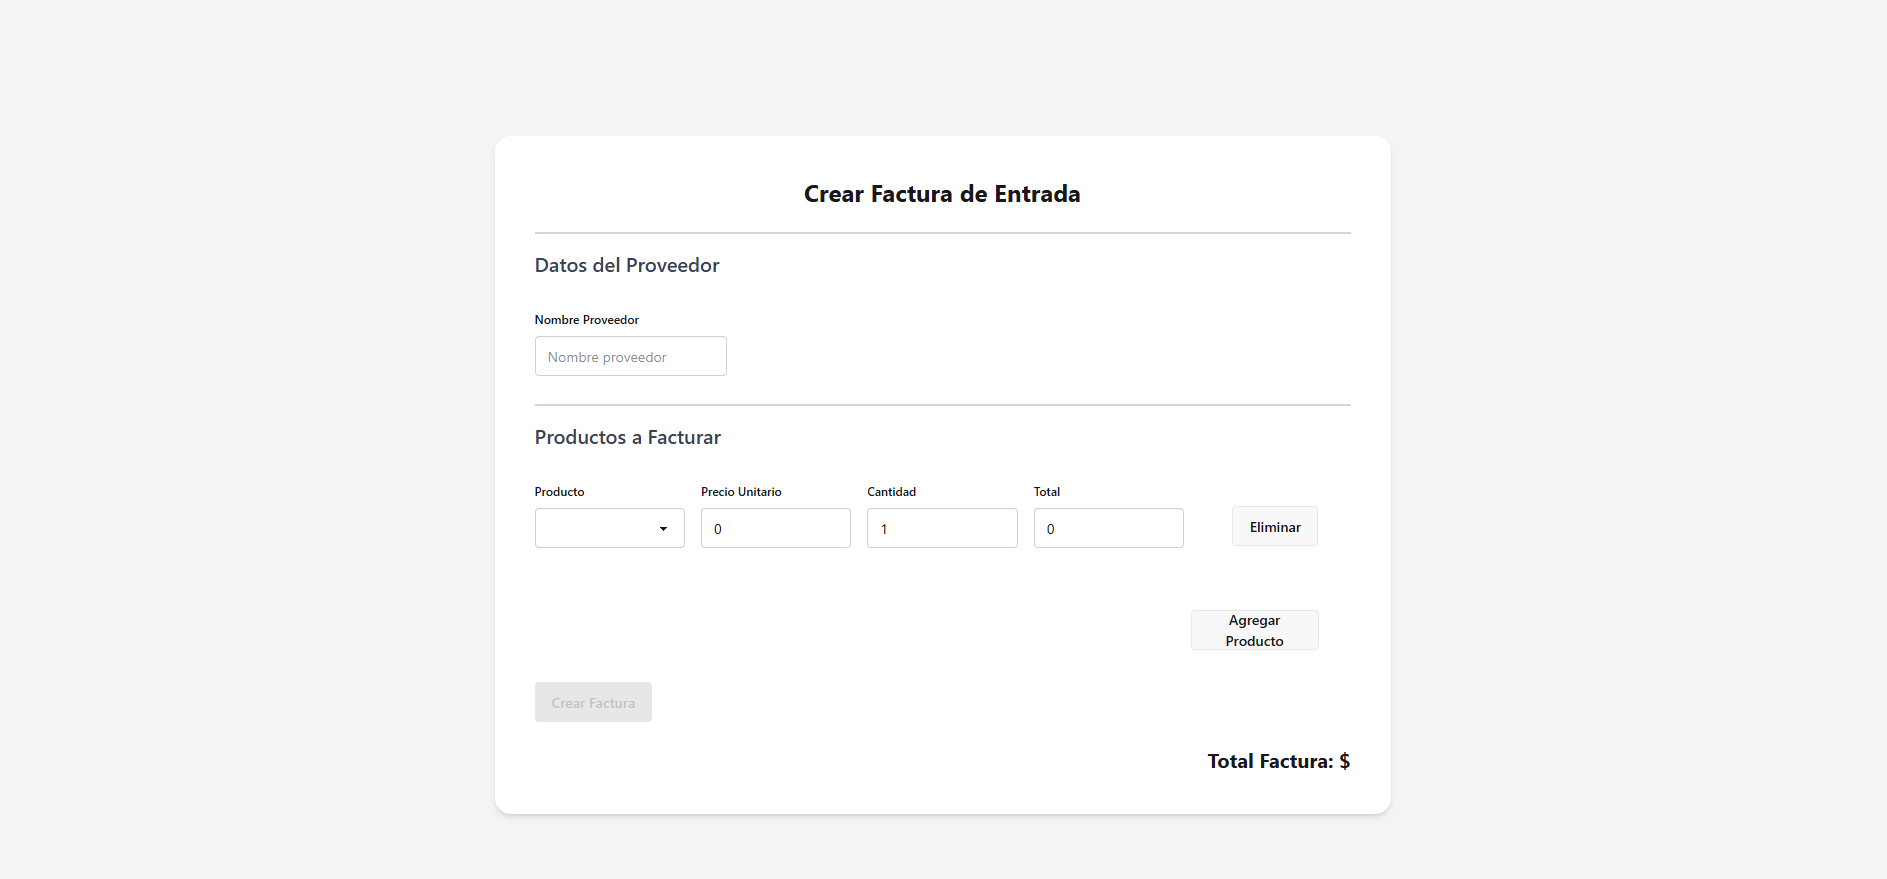1887x879 pixels.
Task: Open the Producto dropdown
Action: (609, 528)
